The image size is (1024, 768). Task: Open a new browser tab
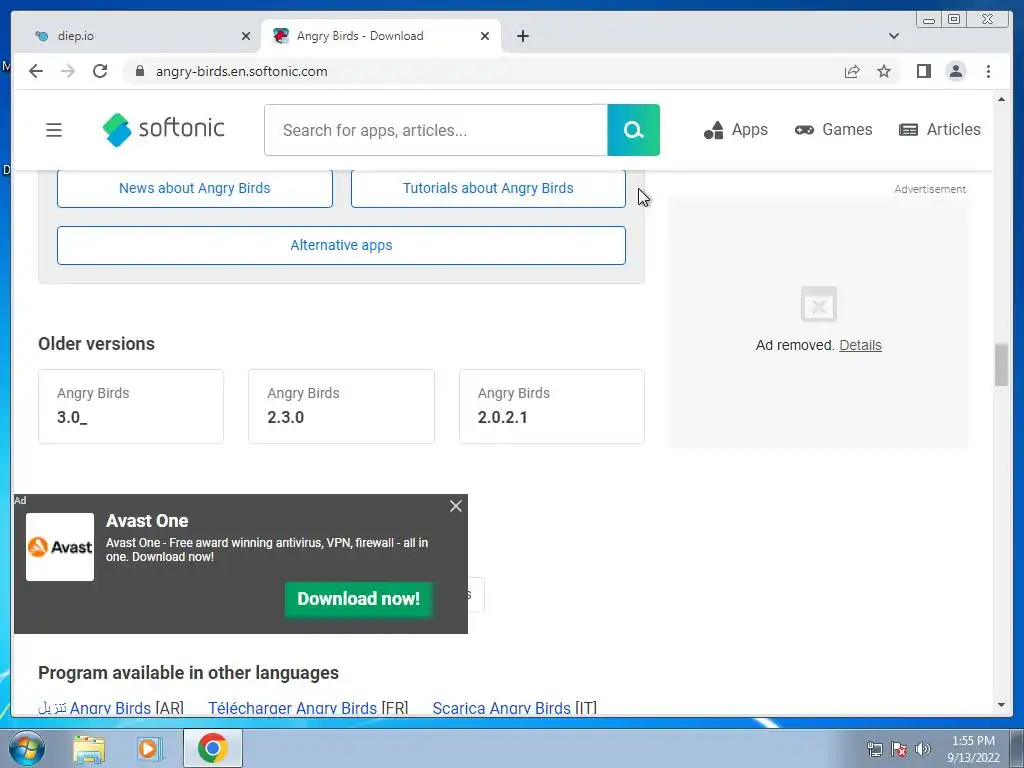[x=522, y=36]
